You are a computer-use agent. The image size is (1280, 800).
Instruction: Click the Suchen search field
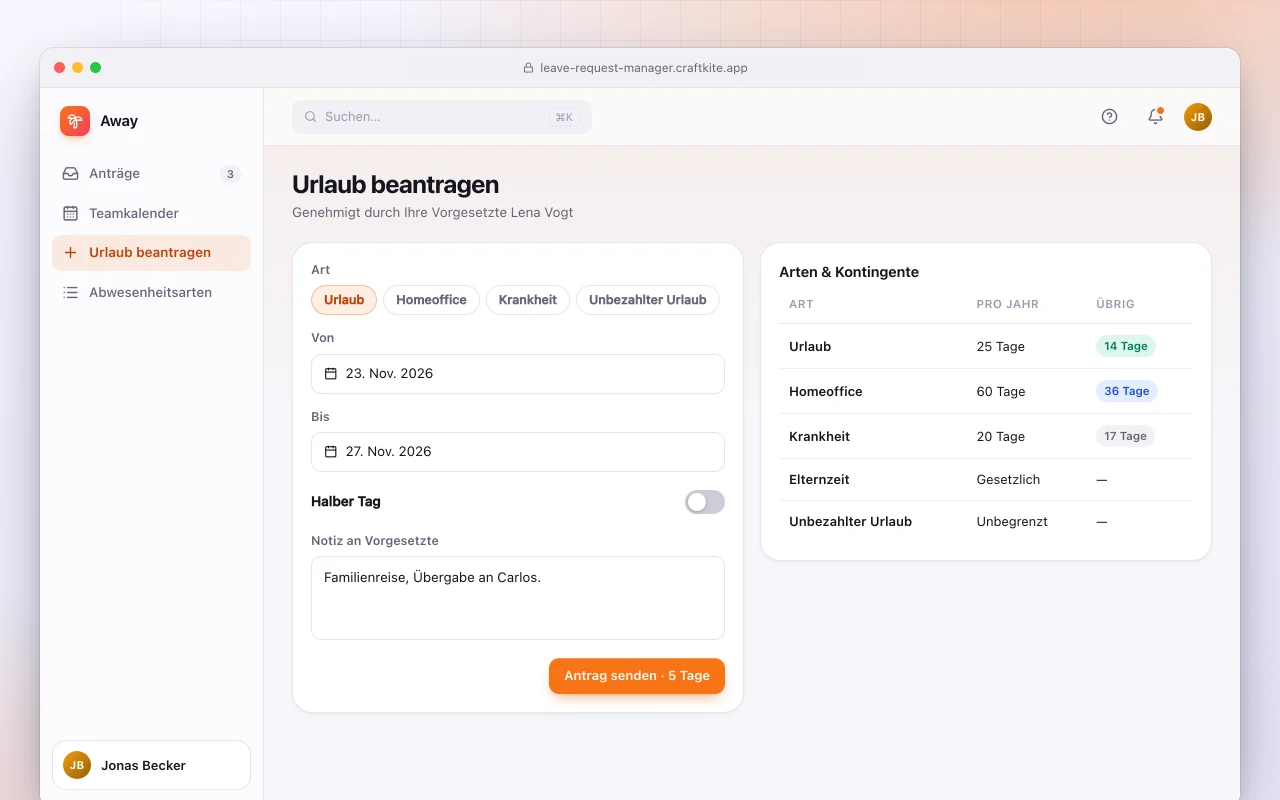click(442, 117)
